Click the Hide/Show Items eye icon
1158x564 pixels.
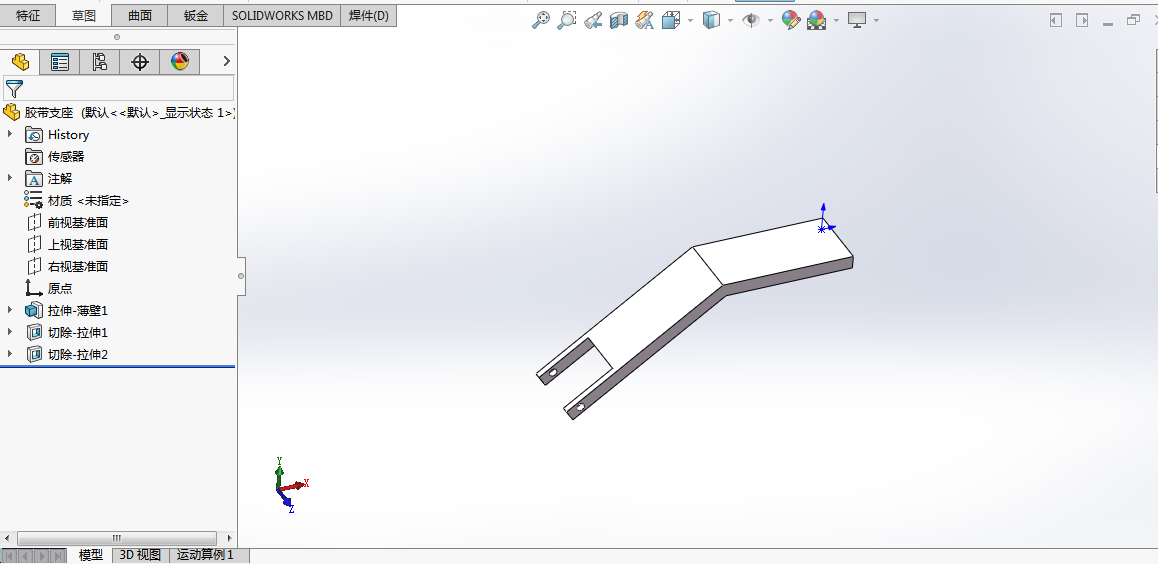pos(751,21)
